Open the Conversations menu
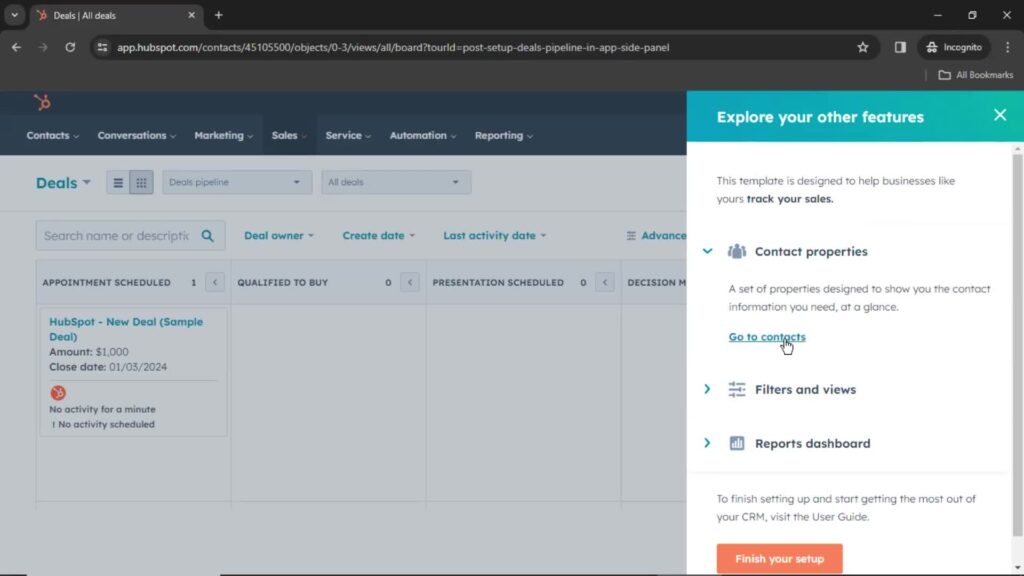 click(136, 135)
